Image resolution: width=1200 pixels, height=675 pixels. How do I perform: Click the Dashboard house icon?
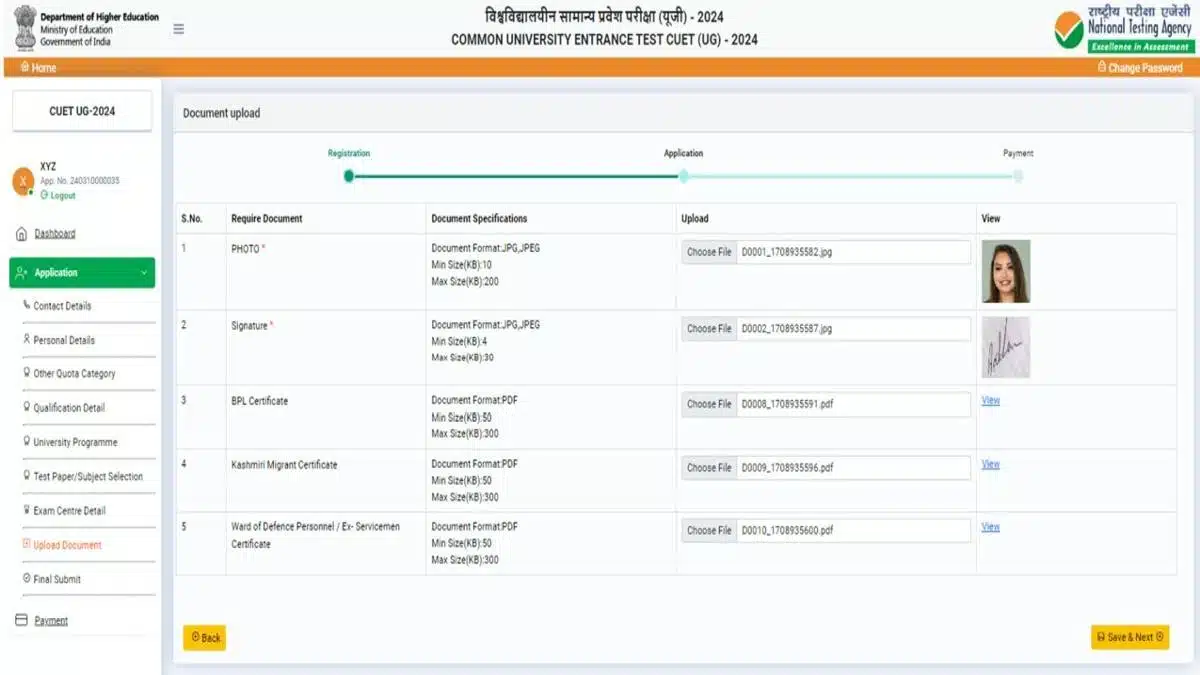(x=22, y=234)
